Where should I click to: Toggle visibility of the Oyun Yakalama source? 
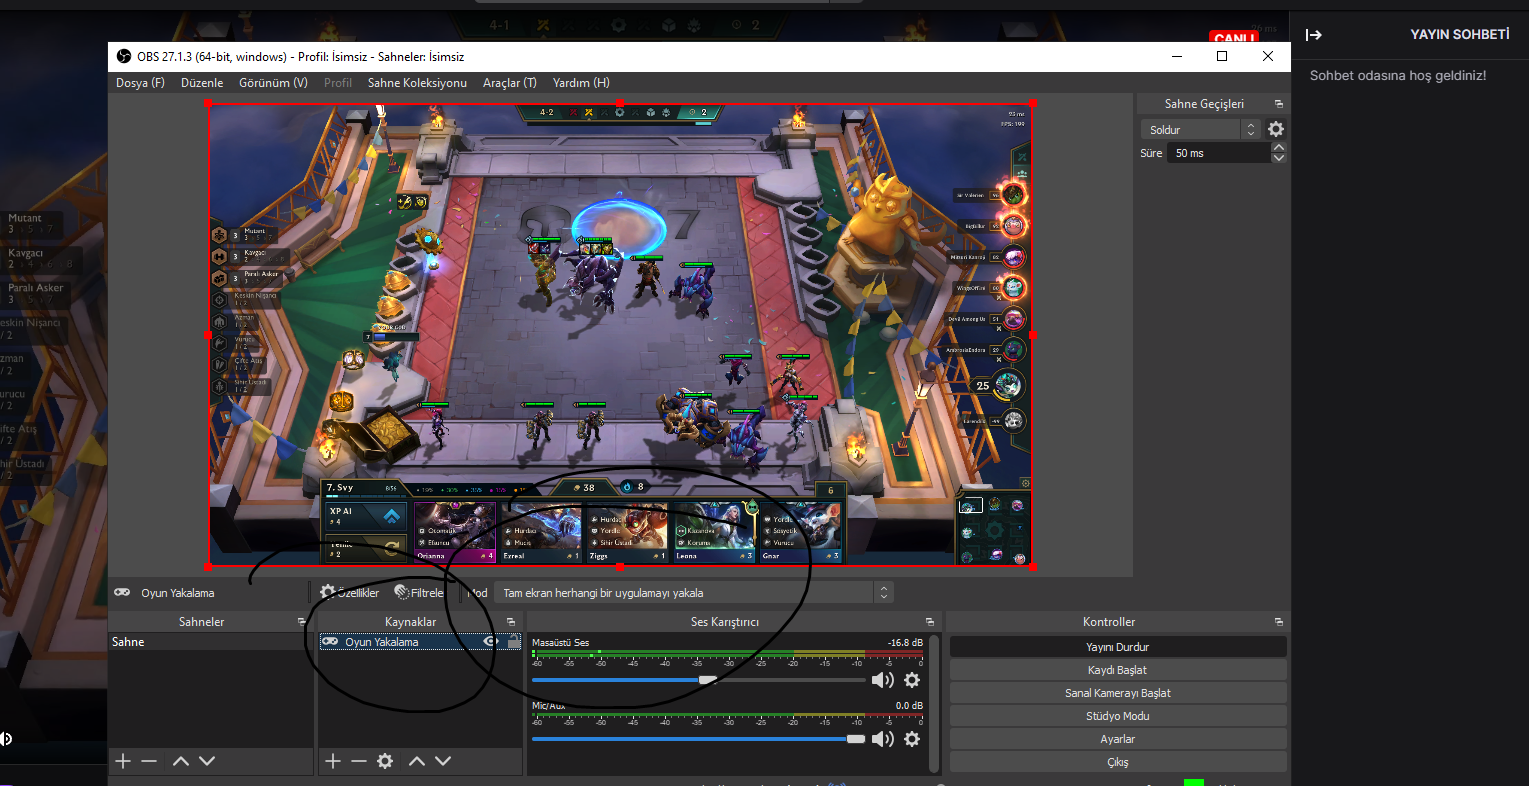click(491, 642)
